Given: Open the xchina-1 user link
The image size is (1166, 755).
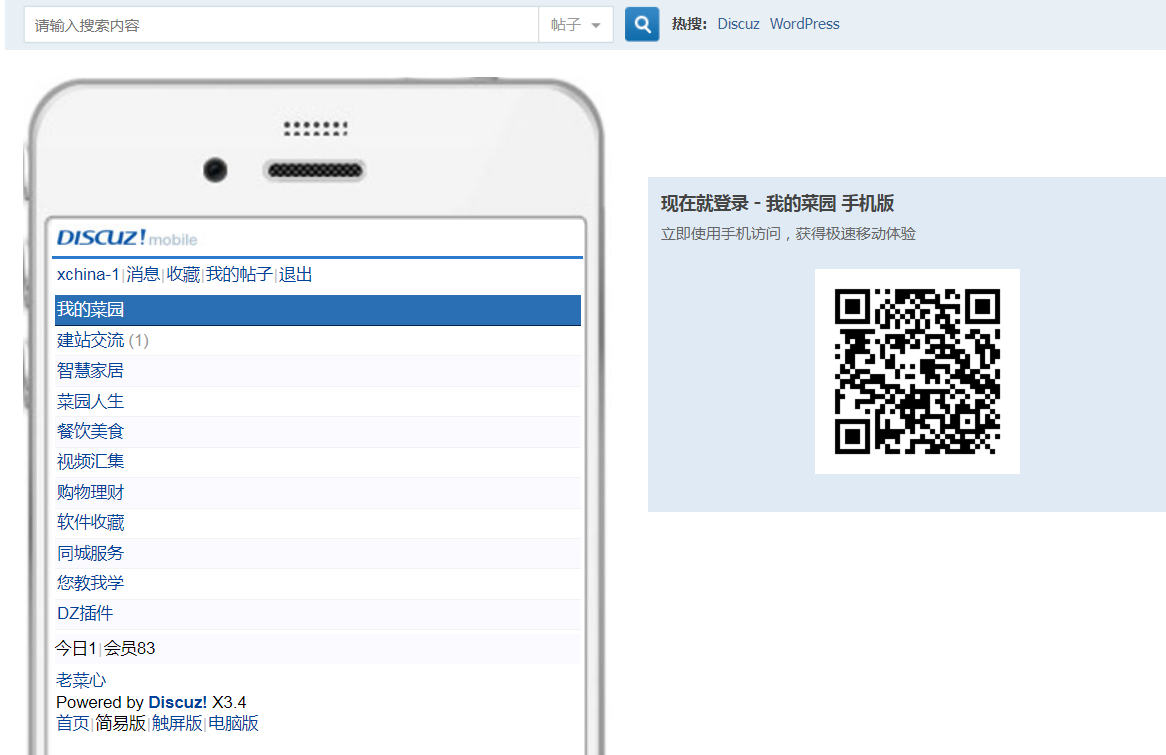Looking at the screenshot, I should point(88,274).
